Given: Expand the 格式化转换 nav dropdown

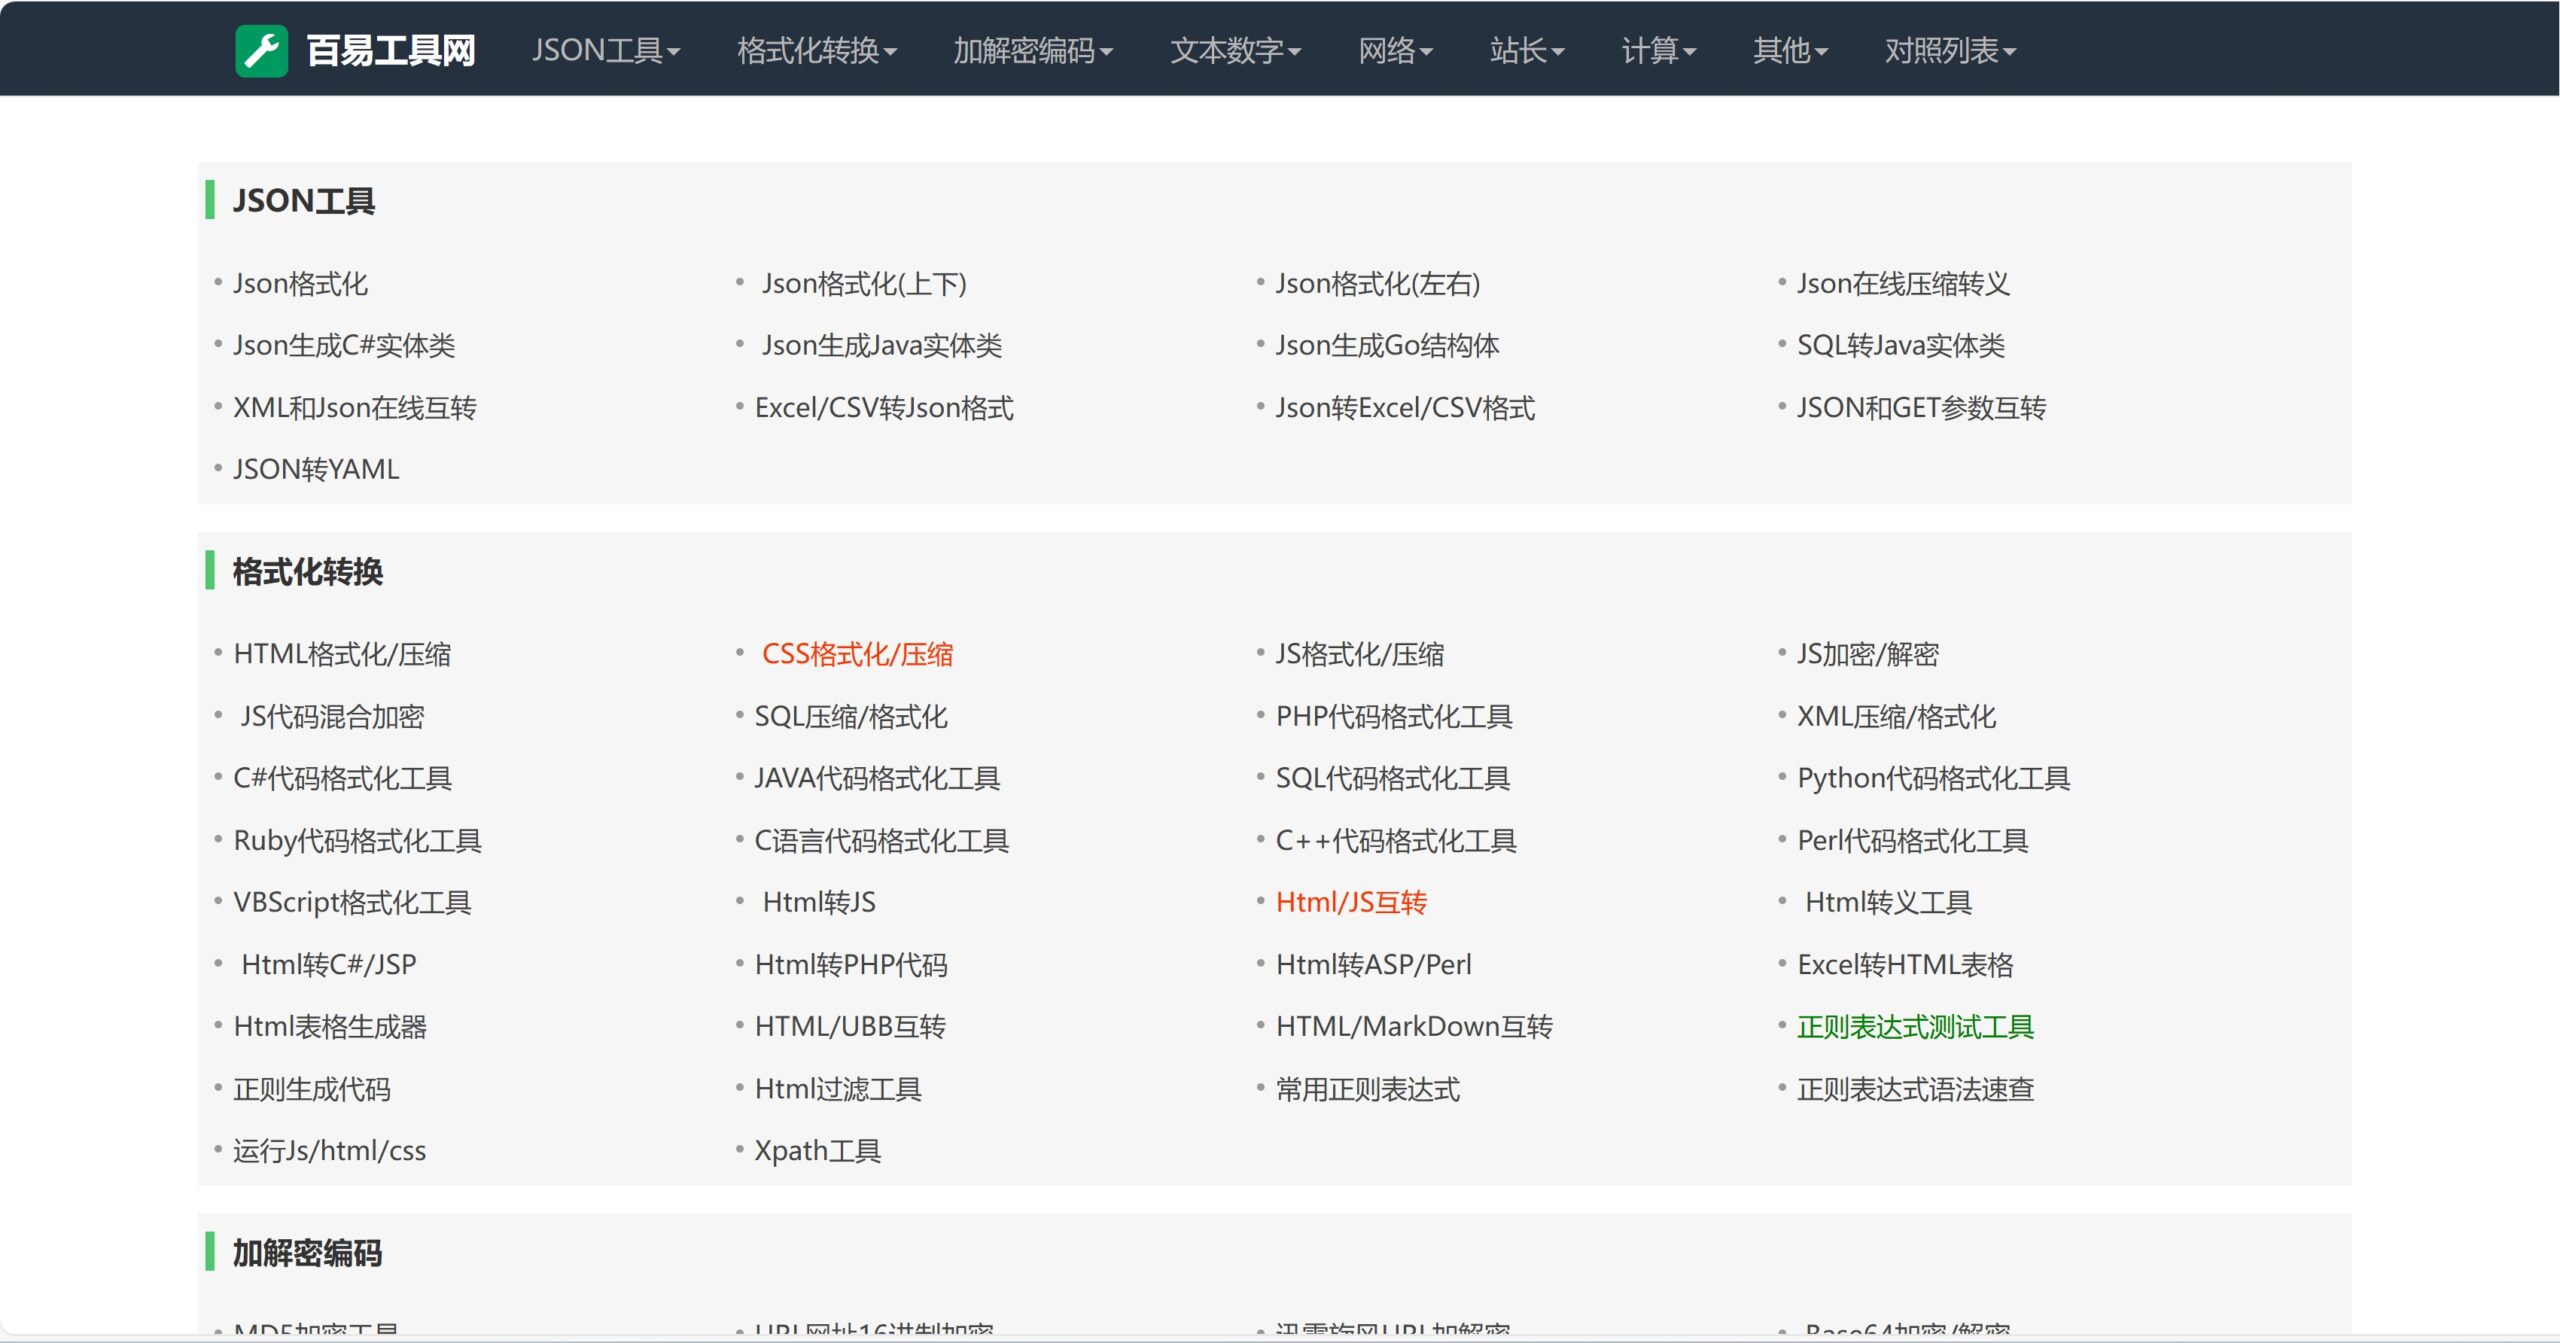Looking at the screenshot, I should pyautogui.click(x=817, y=50).
